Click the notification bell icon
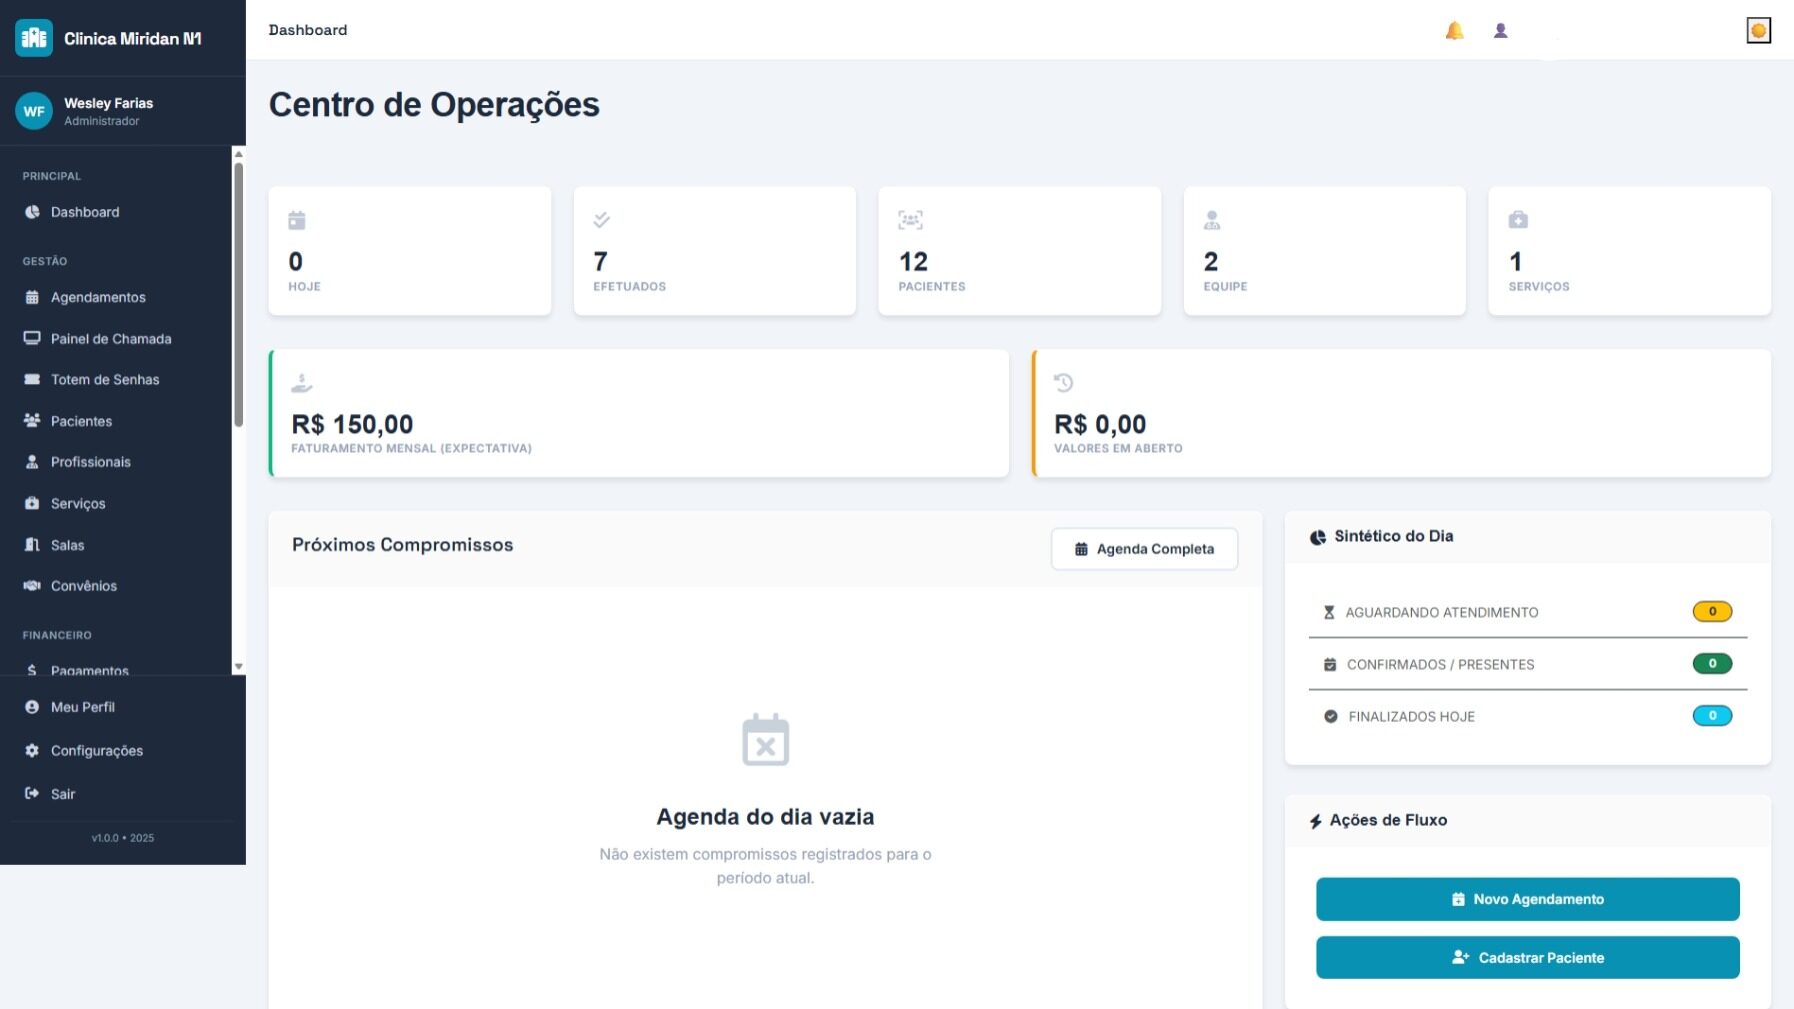The image size is (1794, 1009). point(1454,31)
